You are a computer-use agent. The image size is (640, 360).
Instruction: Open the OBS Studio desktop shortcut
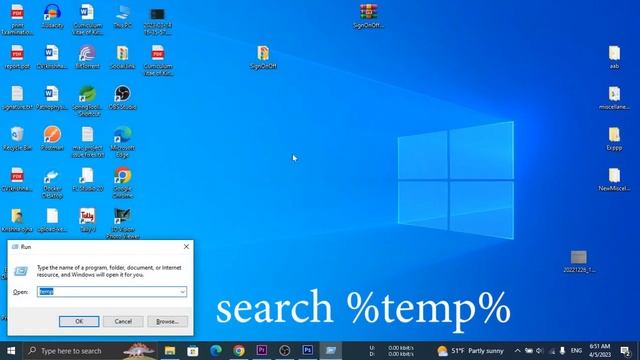tap(122, 98)
